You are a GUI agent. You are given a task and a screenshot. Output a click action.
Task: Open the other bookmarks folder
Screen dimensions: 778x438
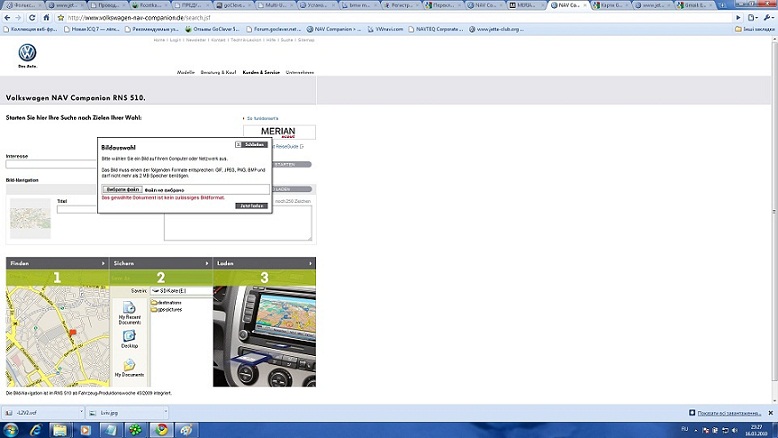pos(754,29)
